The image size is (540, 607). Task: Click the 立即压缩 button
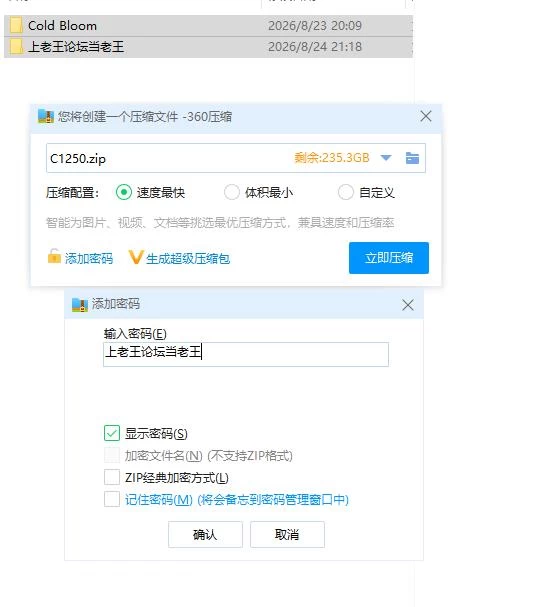(389, 258)
